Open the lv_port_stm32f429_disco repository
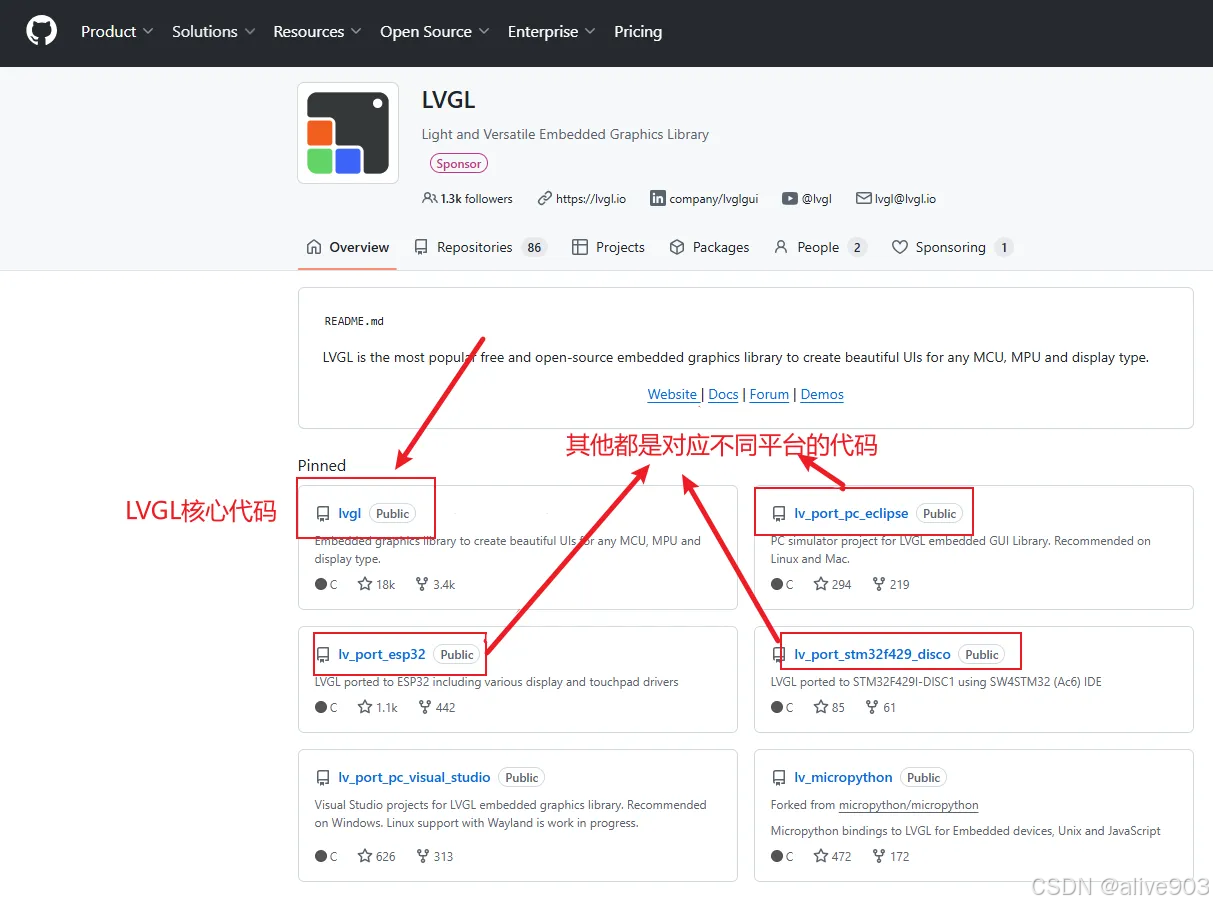 click(x=872, y=654)
